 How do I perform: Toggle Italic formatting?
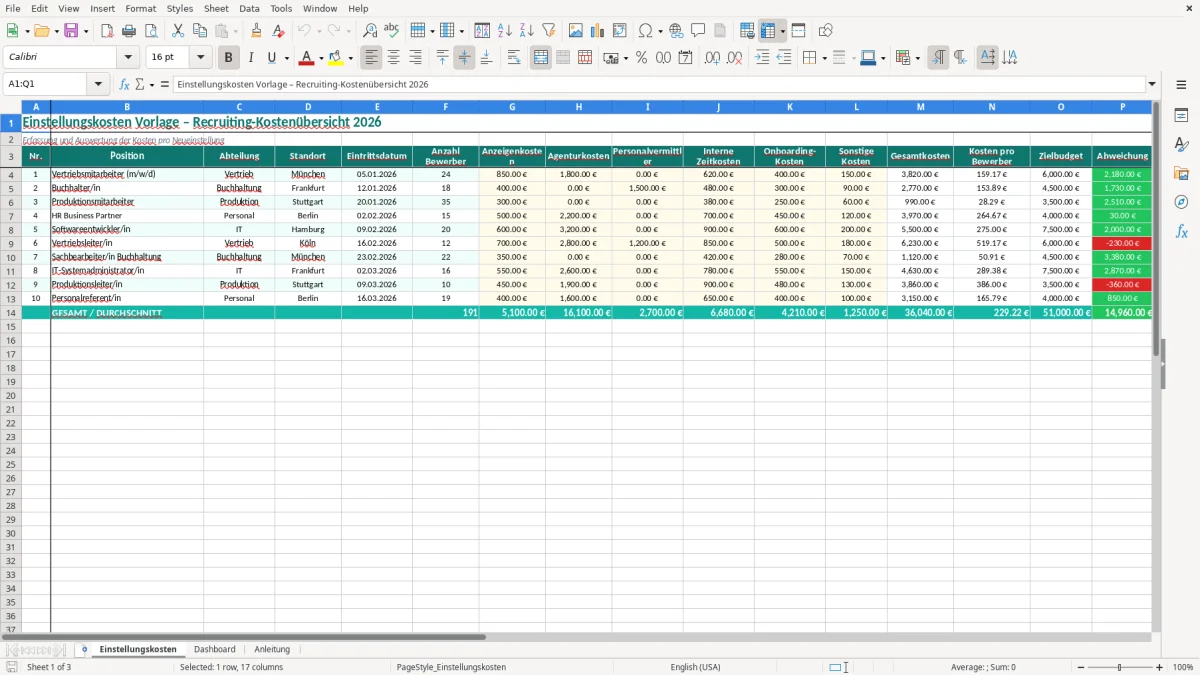(x=251, y=58)
